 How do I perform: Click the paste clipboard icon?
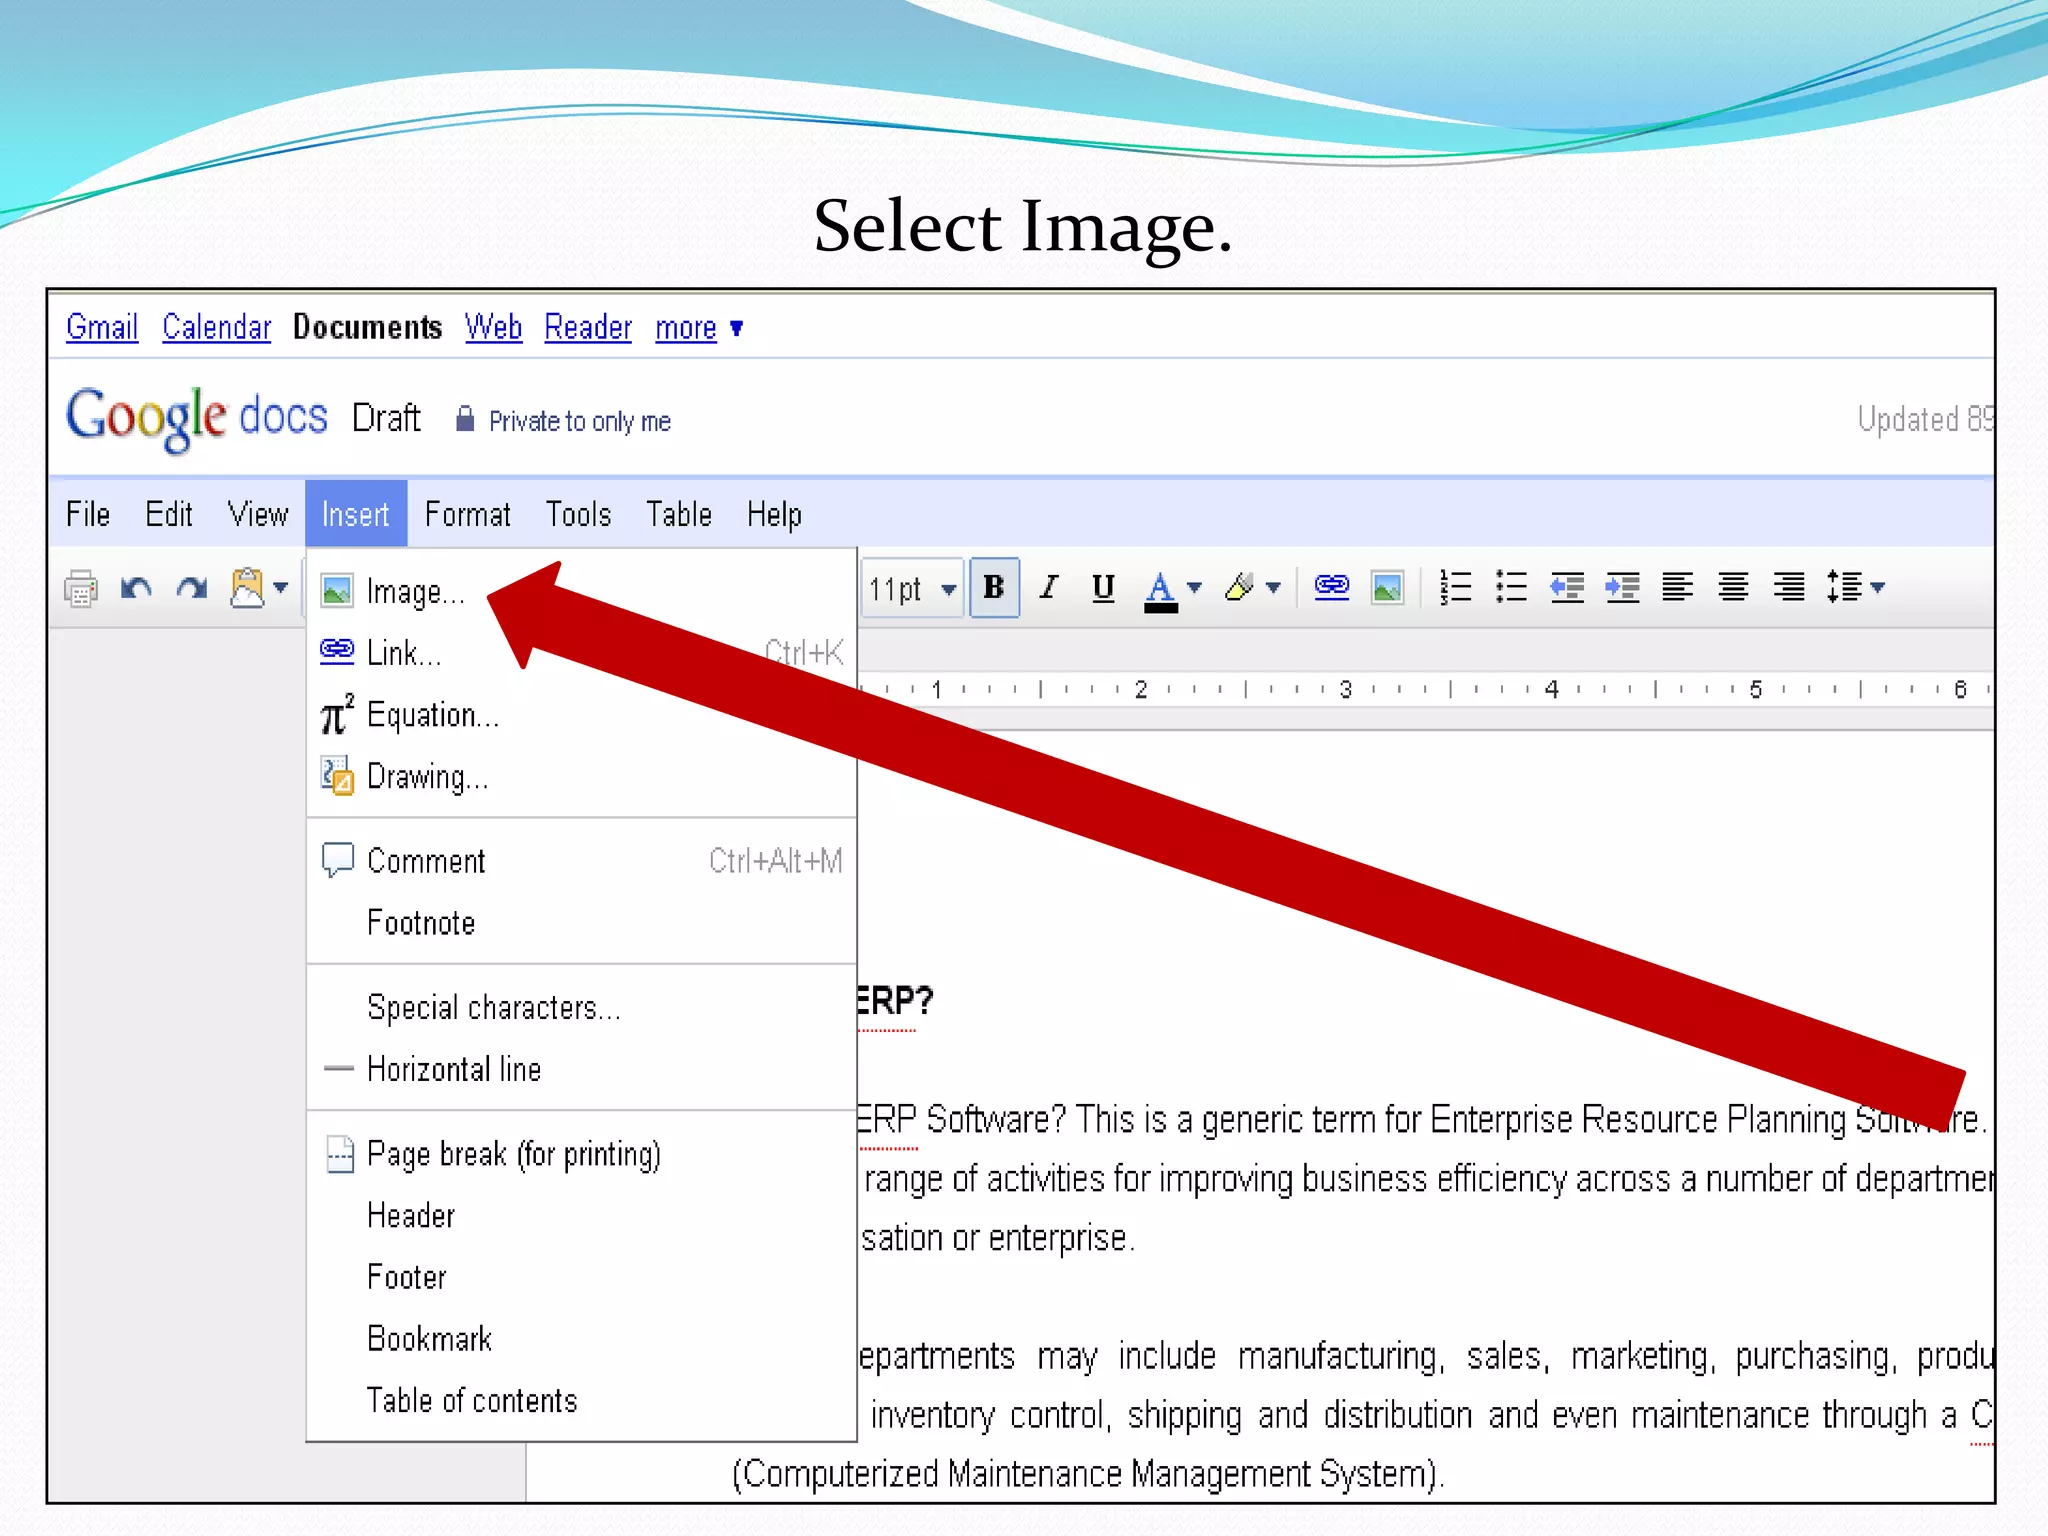(247, 588)
